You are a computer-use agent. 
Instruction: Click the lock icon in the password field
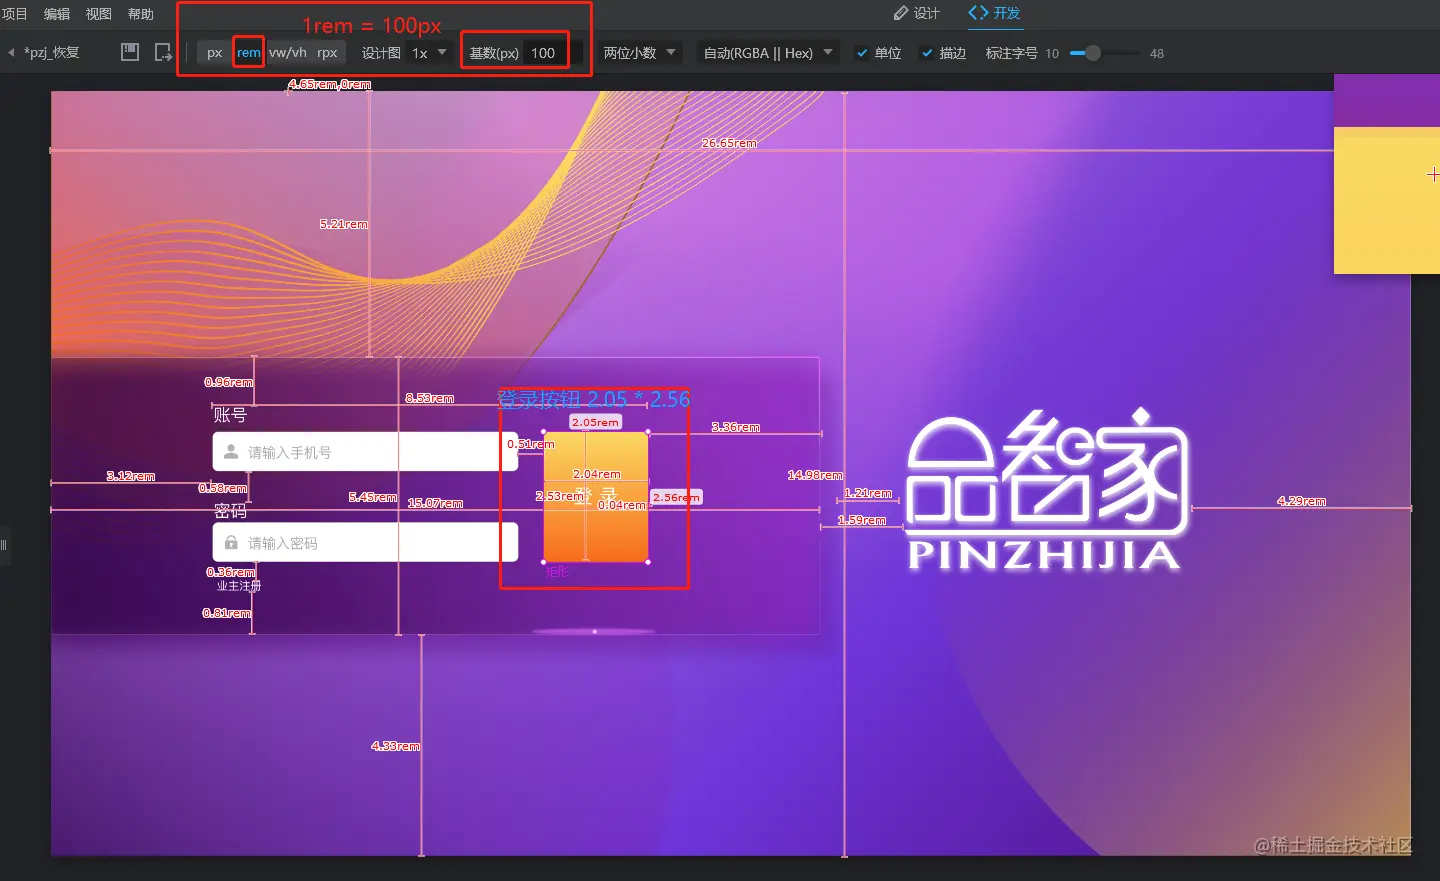click(x=231, y=543)
